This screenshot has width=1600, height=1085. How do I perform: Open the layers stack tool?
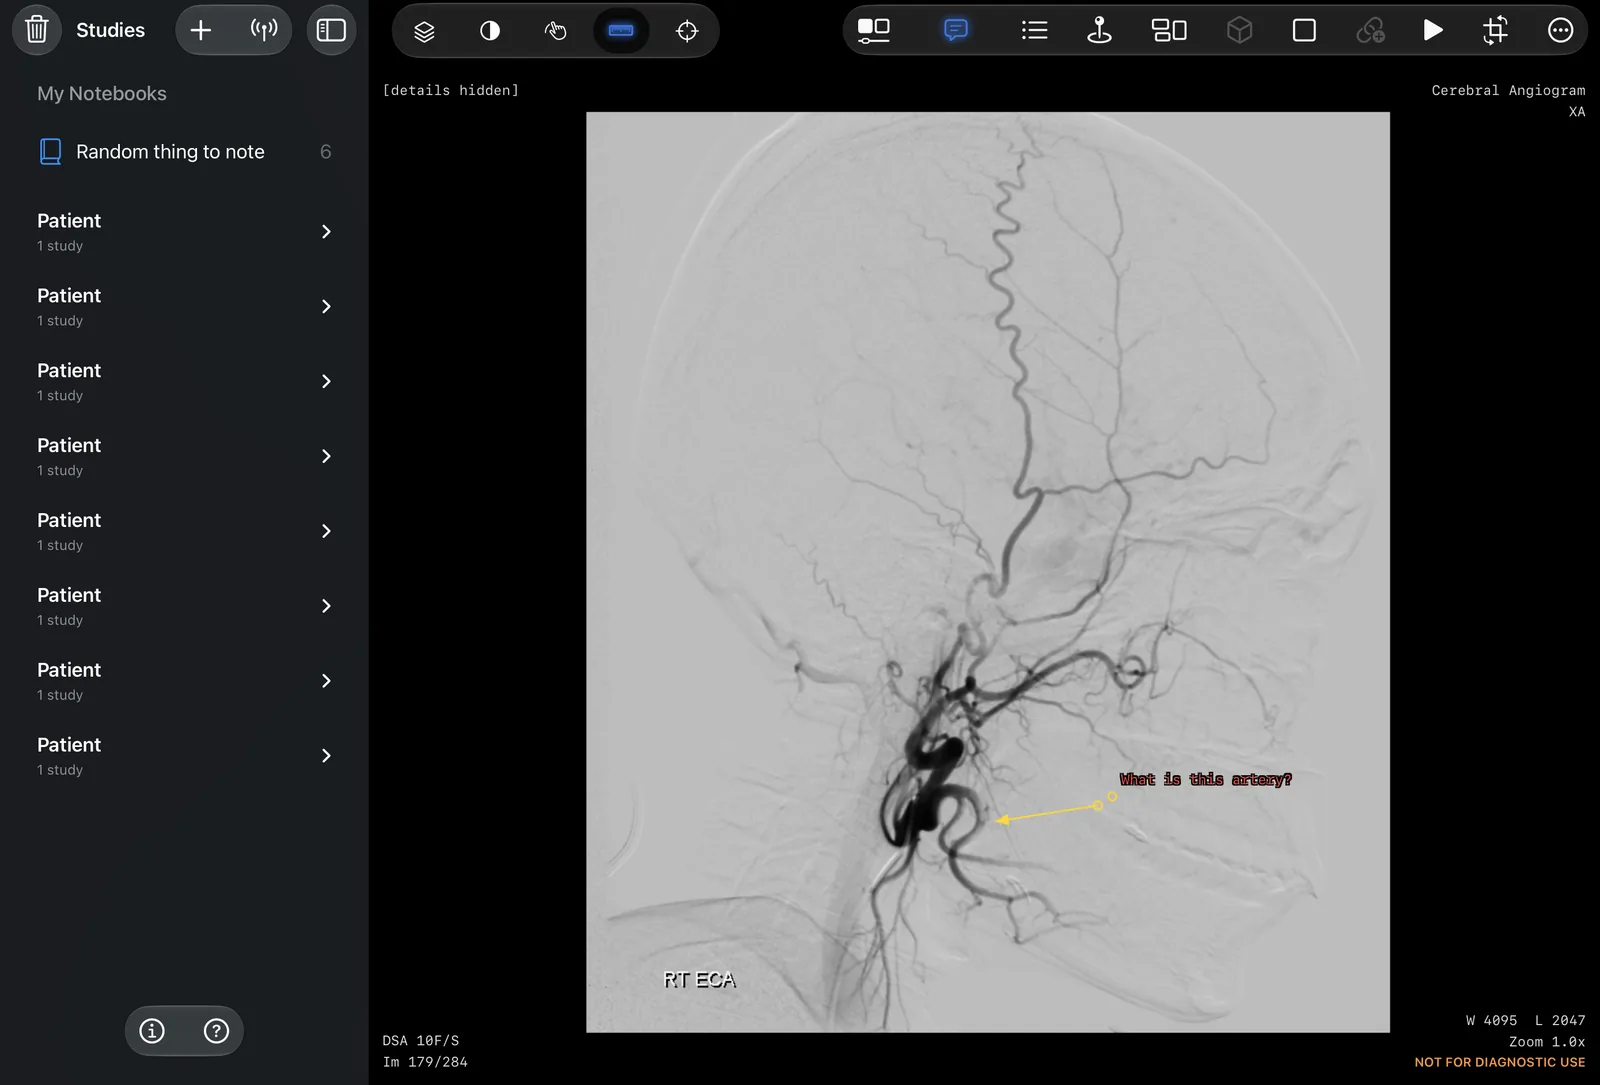(x=424, y=31)
